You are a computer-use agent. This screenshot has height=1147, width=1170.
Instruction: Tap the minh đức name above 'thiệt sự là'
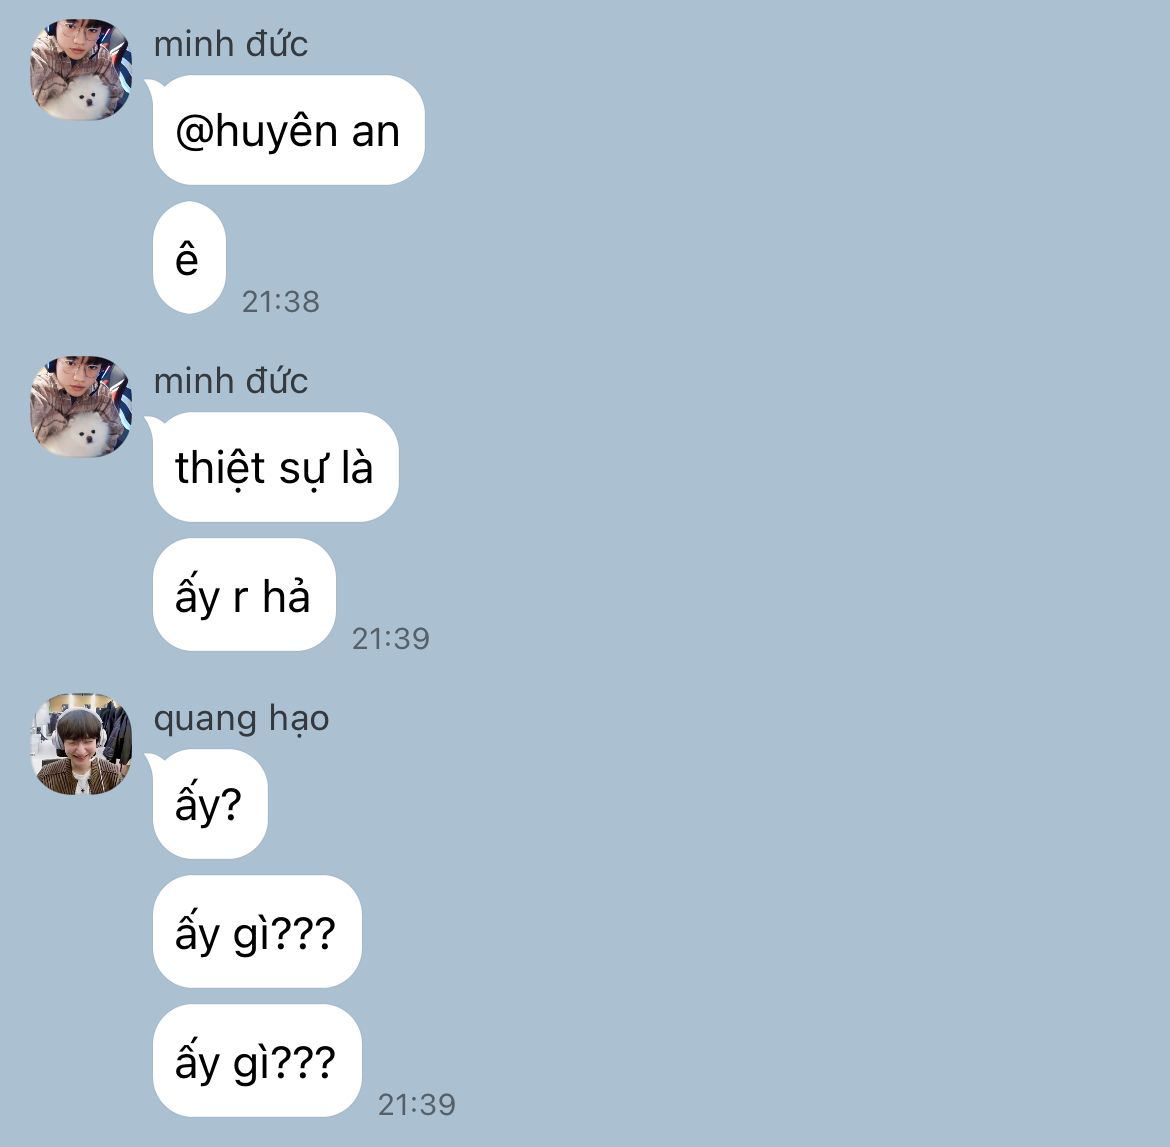231,381
